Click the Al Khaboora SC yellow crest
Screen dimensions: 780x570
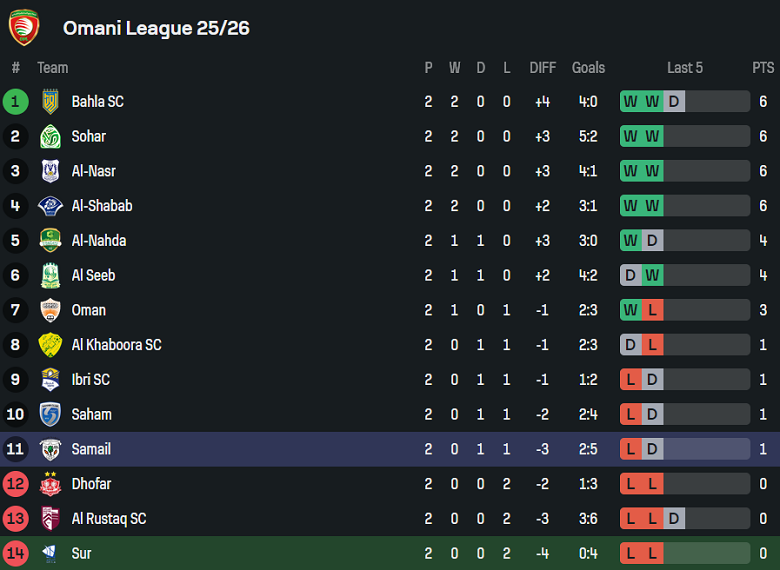tap(50, 345)
